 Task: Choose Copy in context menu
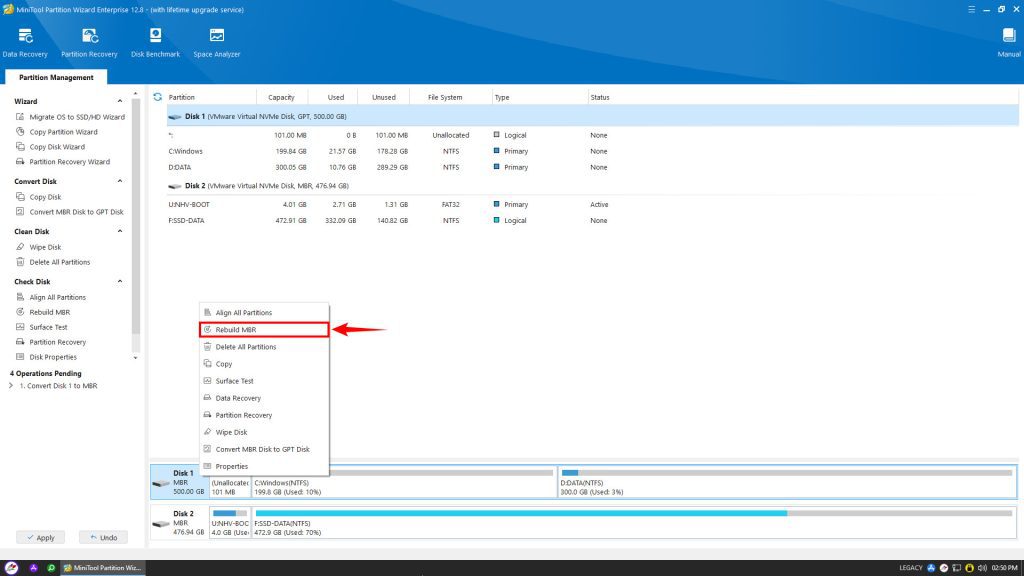pyautogui.click(x=264, y=364)
